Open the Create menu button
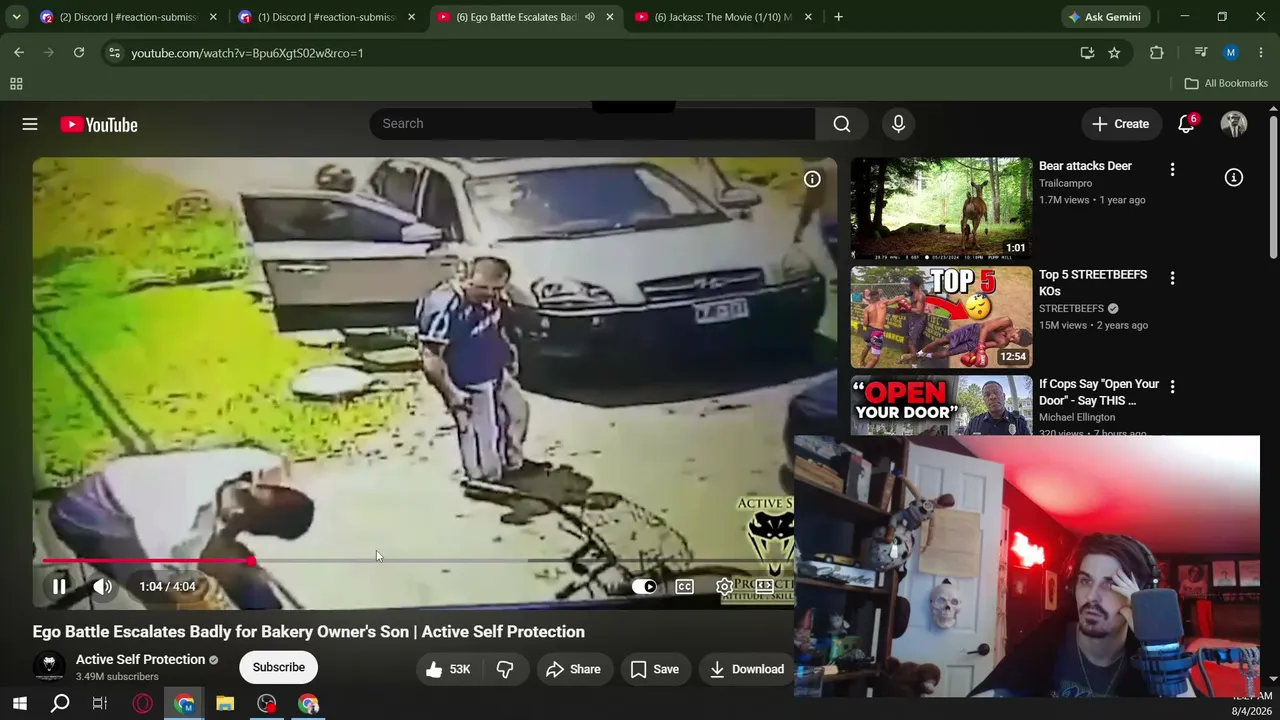 click(x=1121, y=124)
